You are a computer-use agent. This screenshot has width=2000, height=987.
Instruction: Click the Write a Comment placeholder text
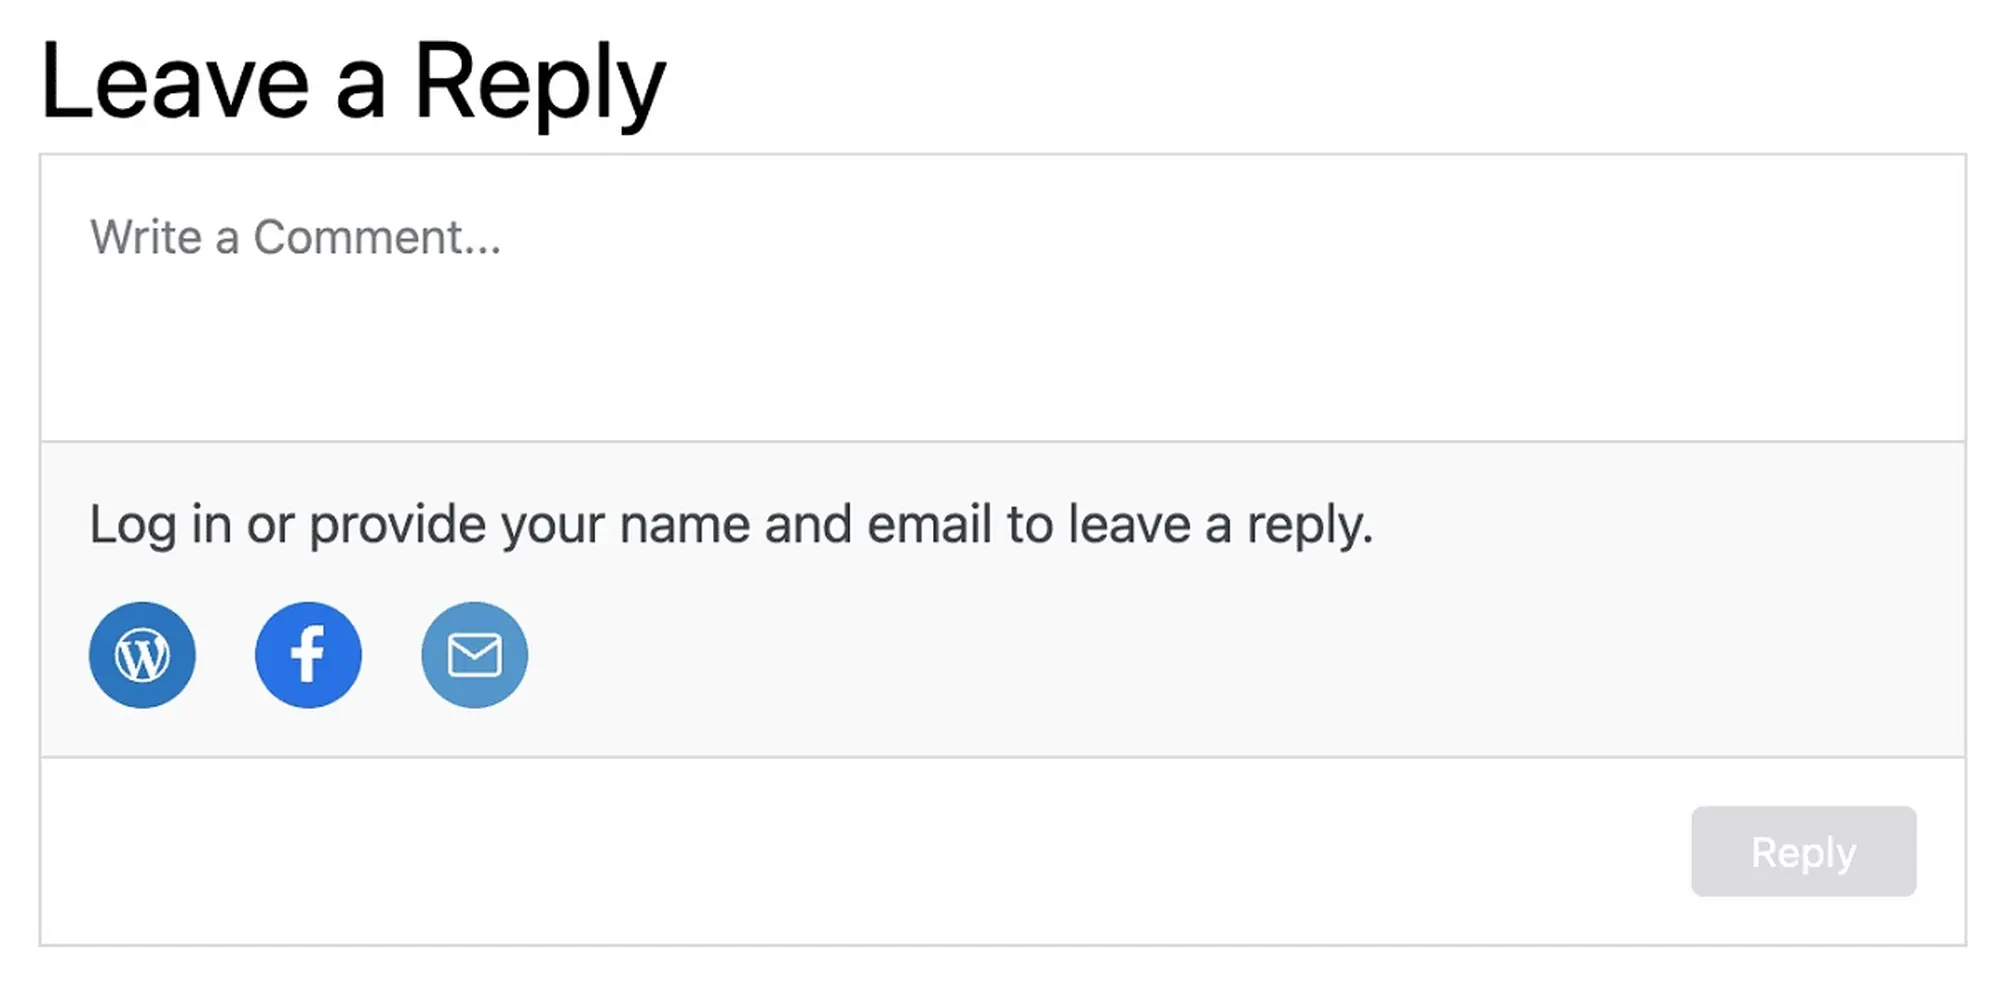(x=295, y=237)
